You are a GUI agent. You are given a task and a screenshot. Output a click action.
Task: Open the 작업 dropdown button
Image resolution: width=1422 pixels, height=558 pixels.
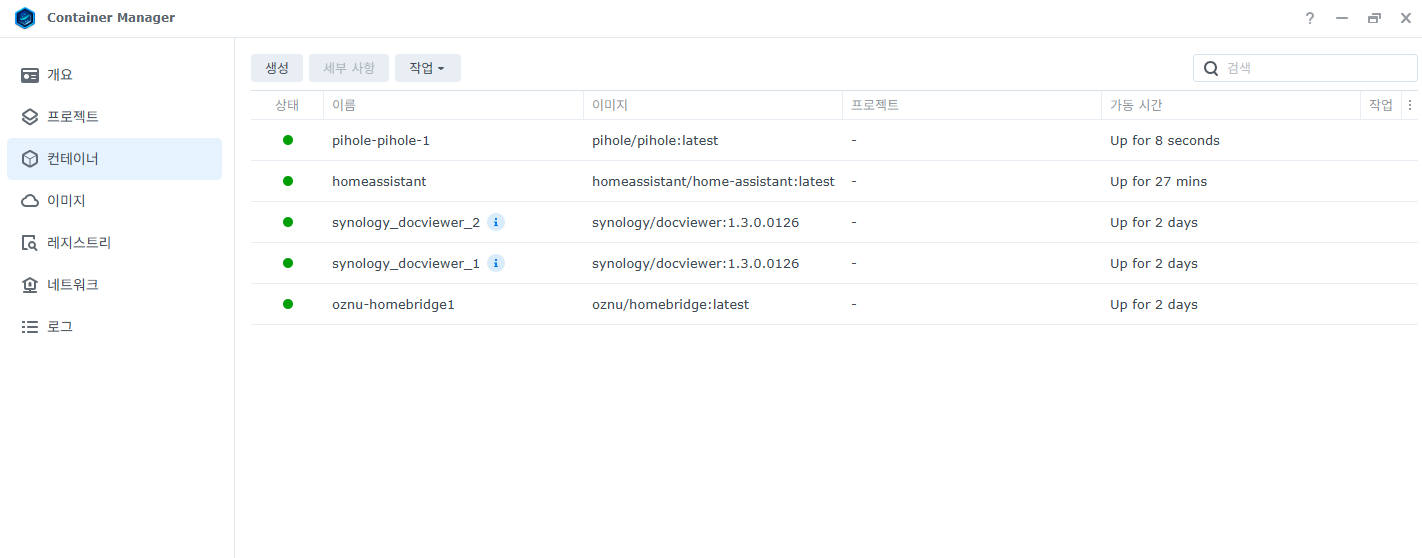(x=428, y=68)
